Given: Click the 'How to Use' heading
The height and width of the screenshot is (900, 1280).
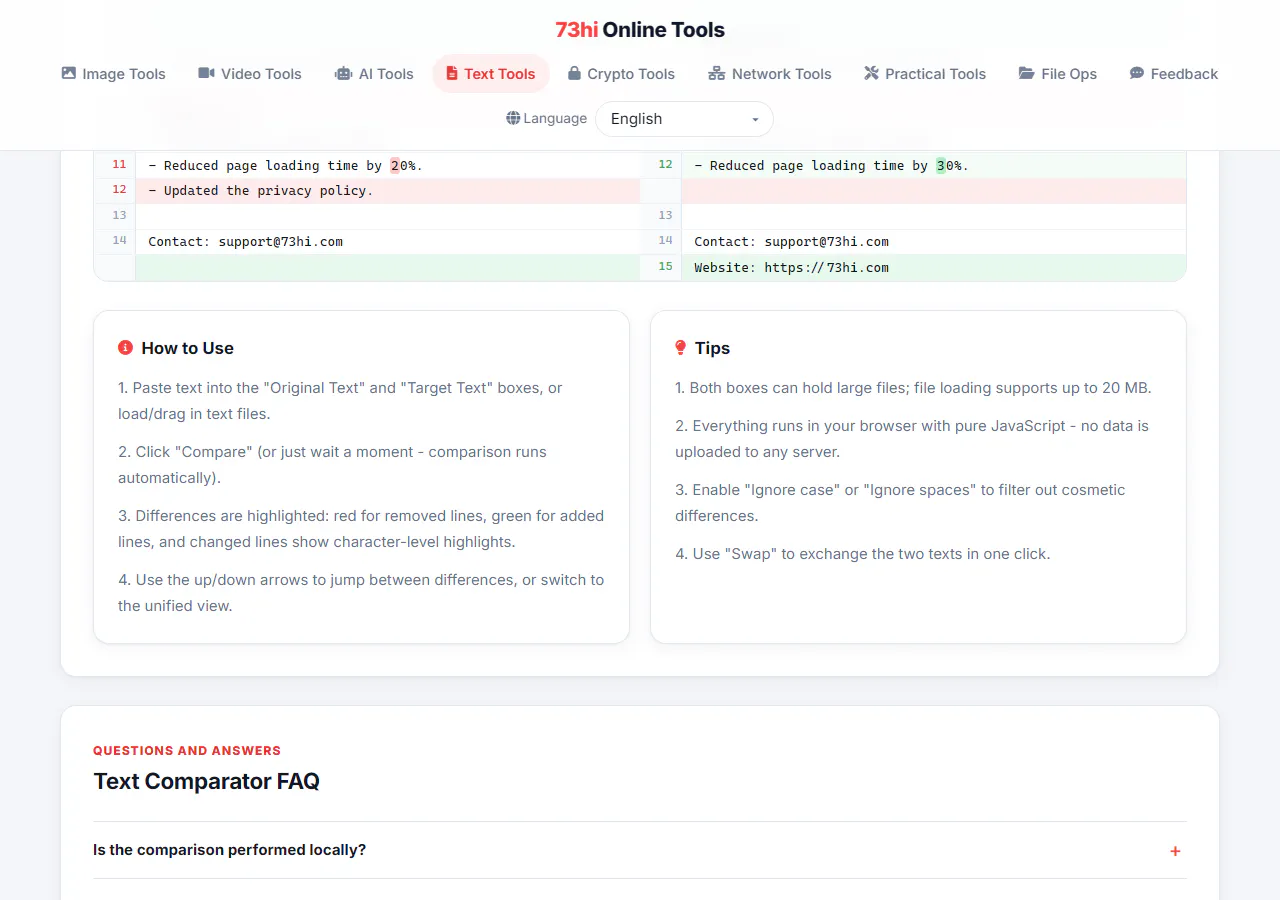Looking at the screenshot, I should click(x=187, y=348).
